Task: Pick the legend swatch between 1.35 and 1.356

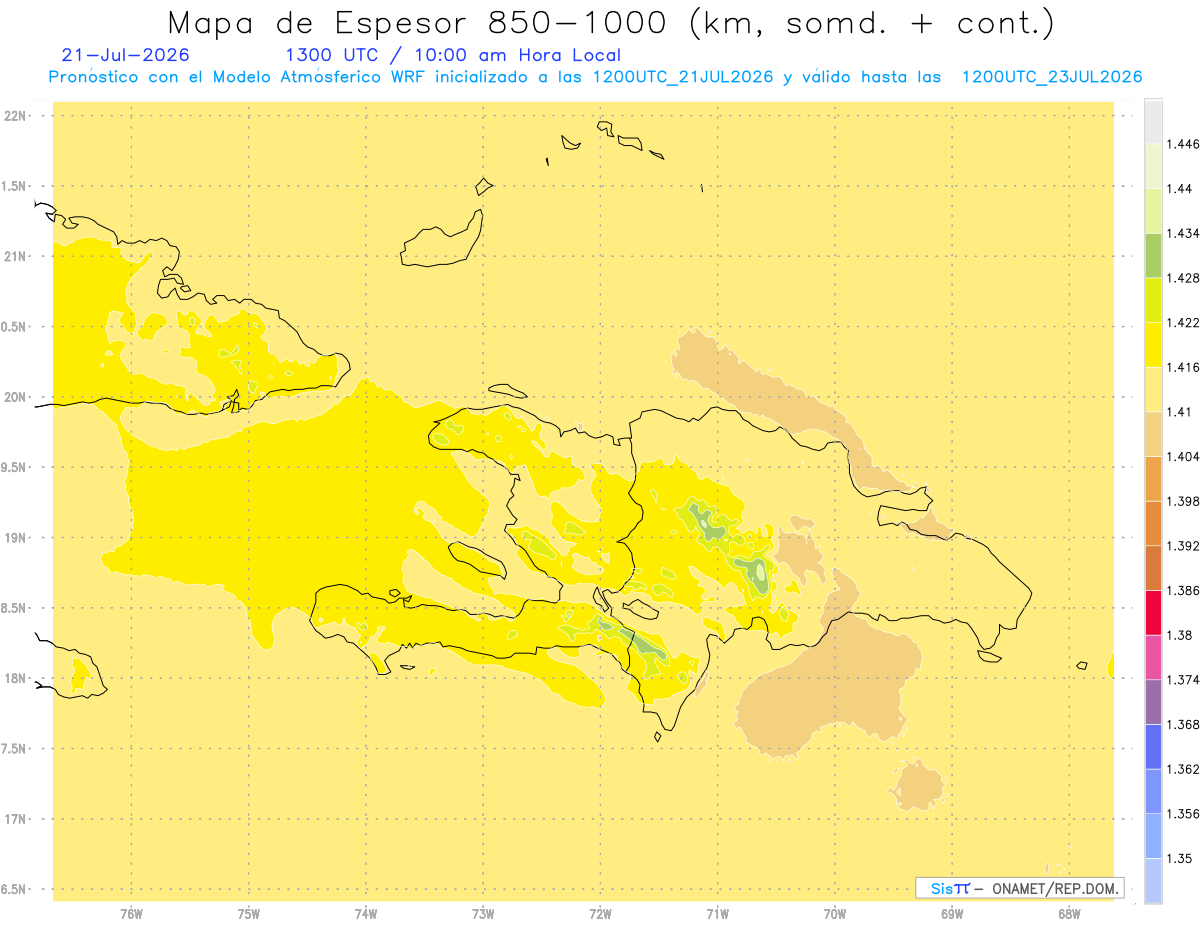Action: pyautogui.click(x=1153, y=835)
